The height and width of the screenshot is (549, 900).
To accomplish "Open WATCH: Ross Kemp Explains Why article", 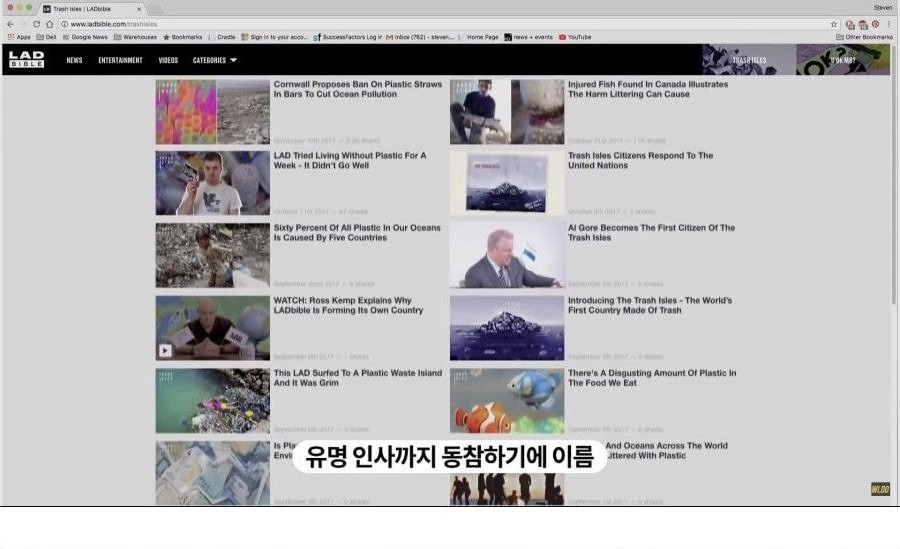I will [348, 305].
